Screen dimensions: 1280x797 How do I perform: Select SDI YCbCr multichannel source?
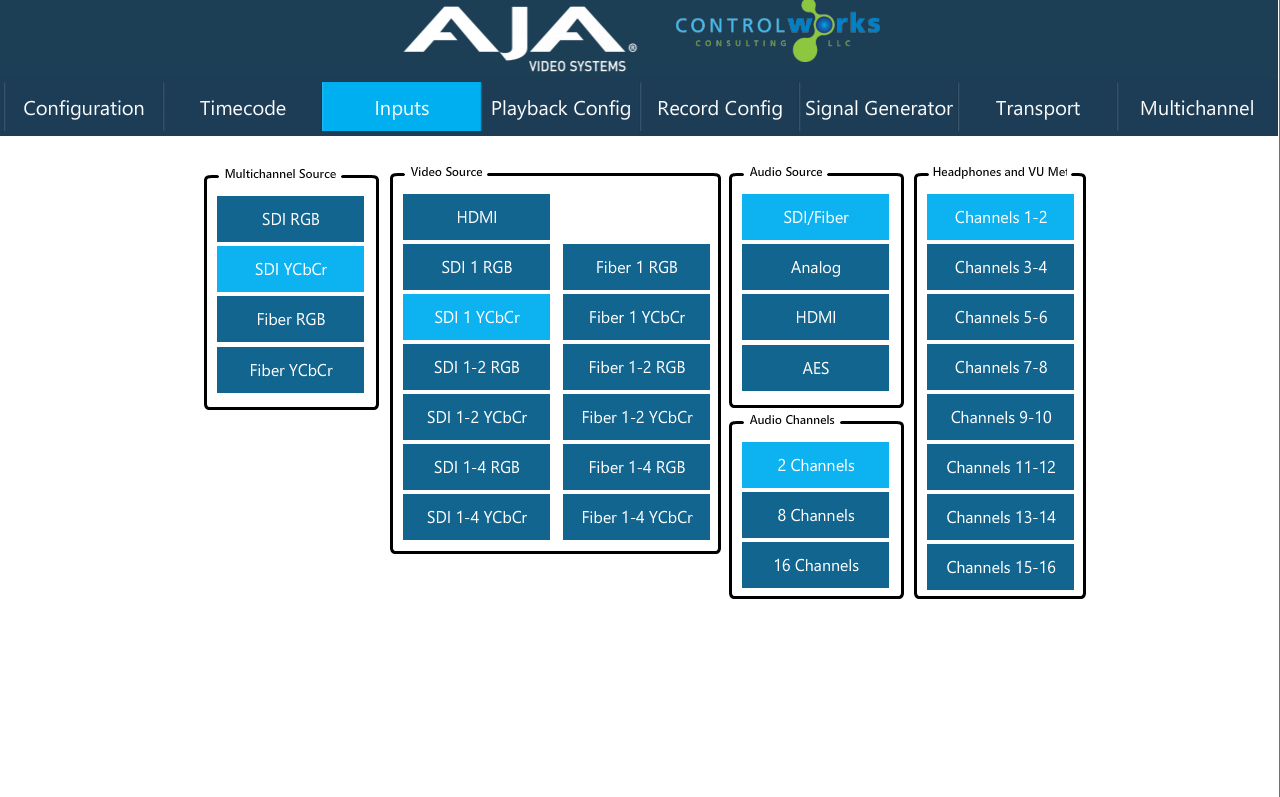(290, 269)
